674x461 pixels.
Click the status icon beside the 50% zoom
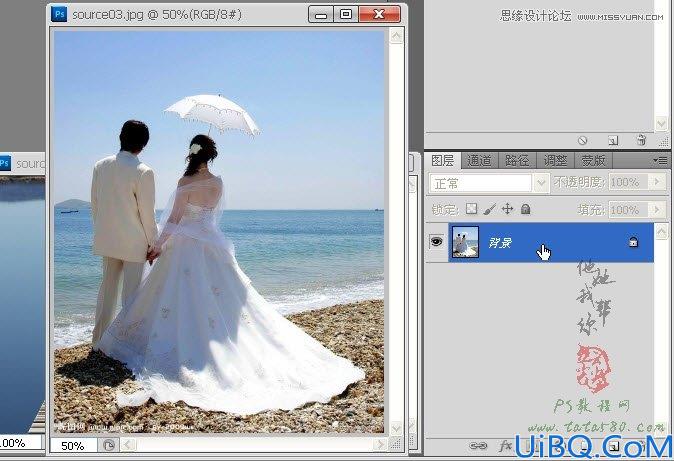click(x=109, y=445)
